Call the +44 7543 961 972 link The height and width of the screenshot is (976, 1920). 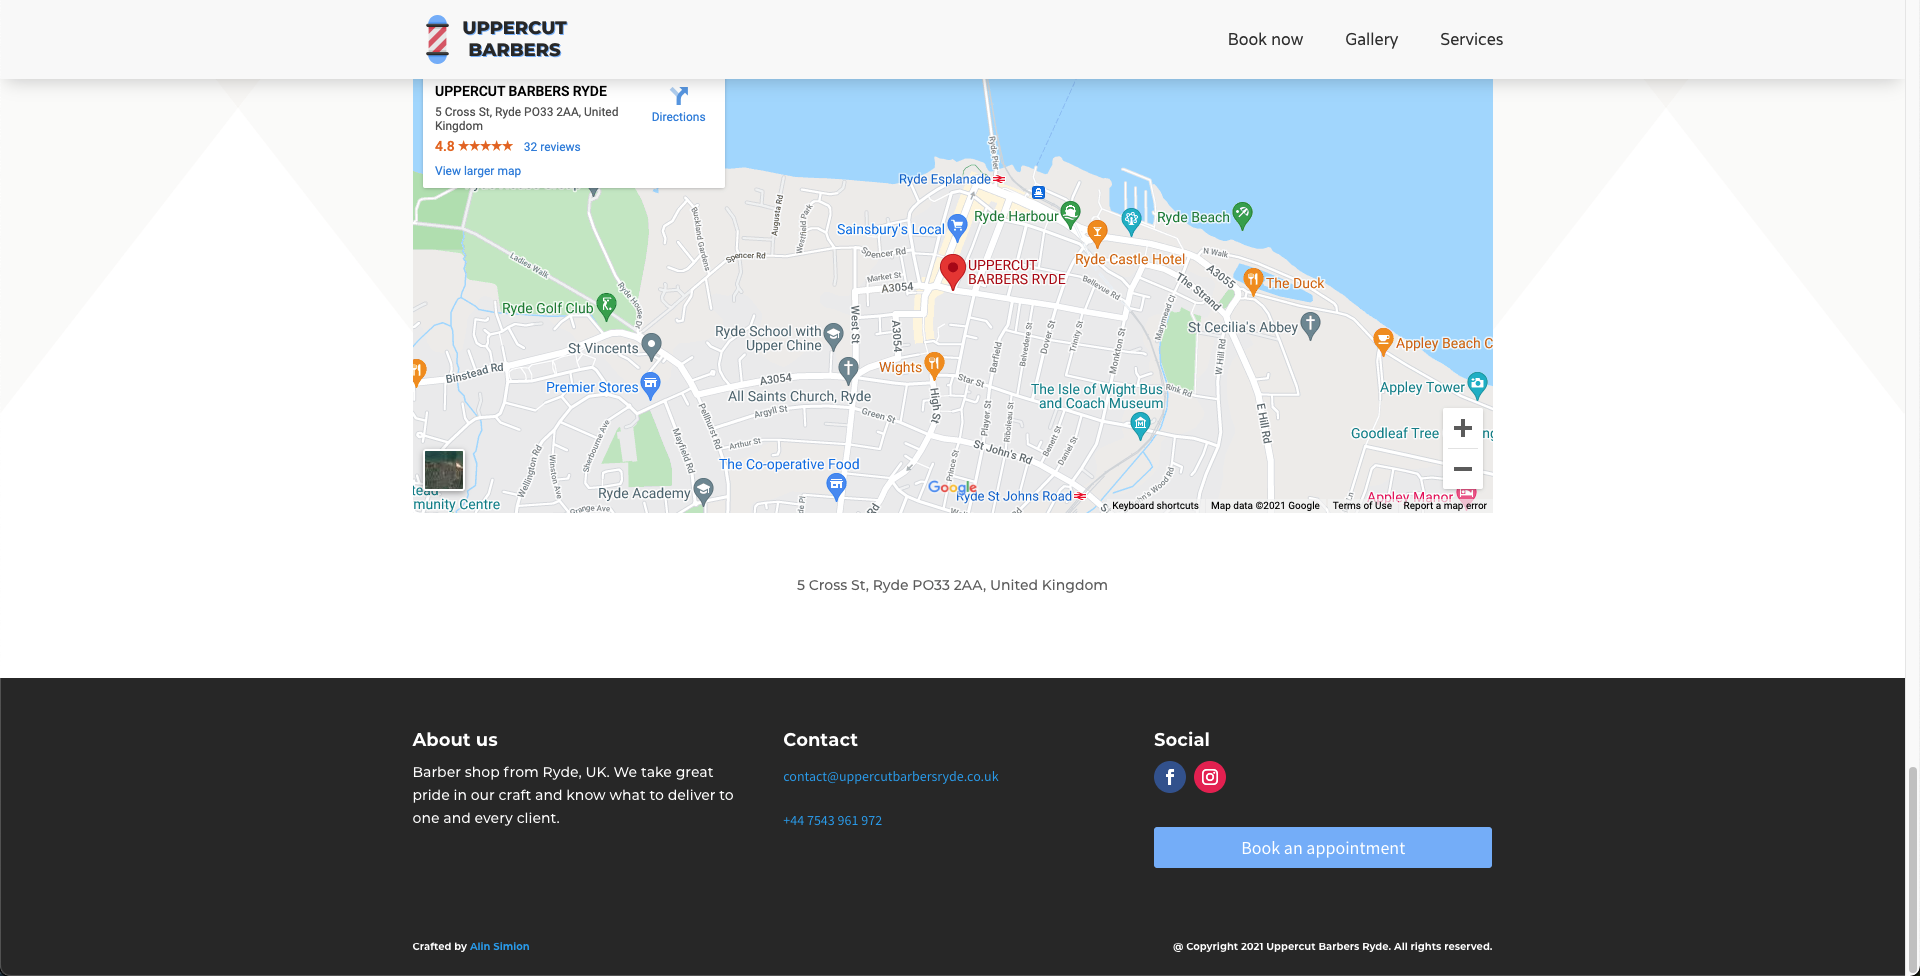[x=832, y=821]
